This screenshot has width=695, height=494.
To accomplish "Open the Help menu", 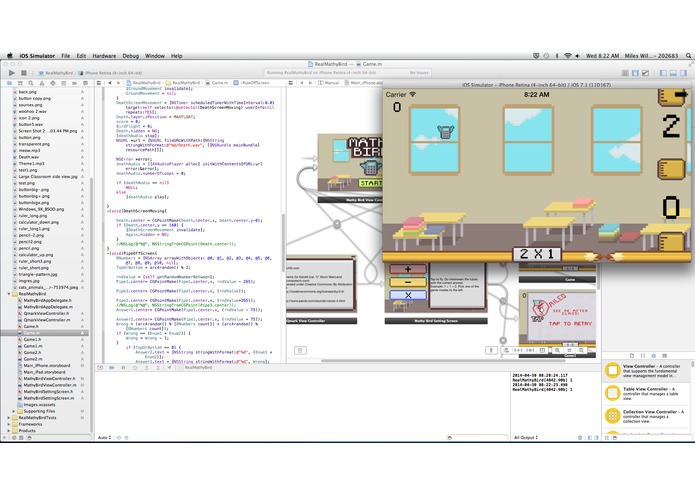I will (x=176, y=56).
